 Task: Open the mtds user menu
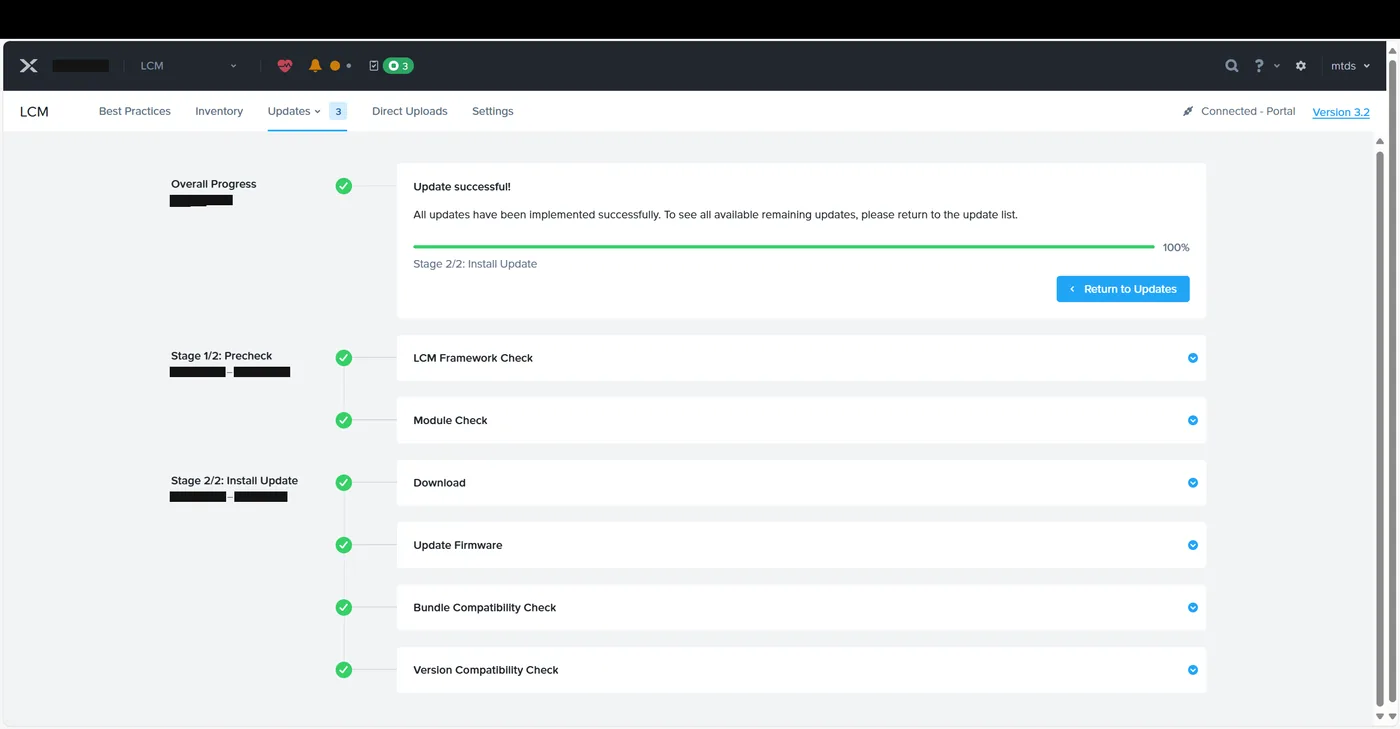[1350, 66]
